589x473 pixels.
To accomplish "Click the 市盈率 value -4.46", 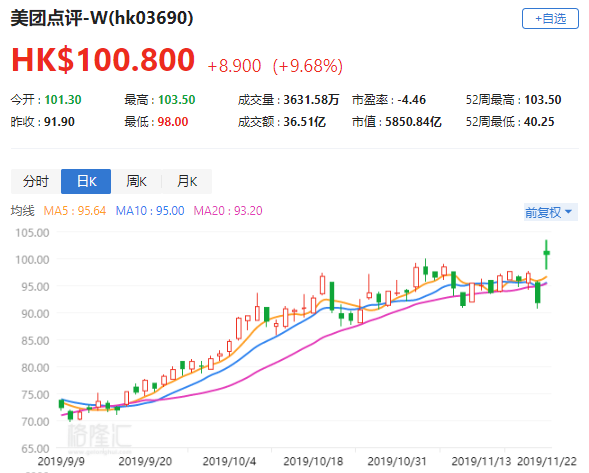I will click(x=412, y=100).
